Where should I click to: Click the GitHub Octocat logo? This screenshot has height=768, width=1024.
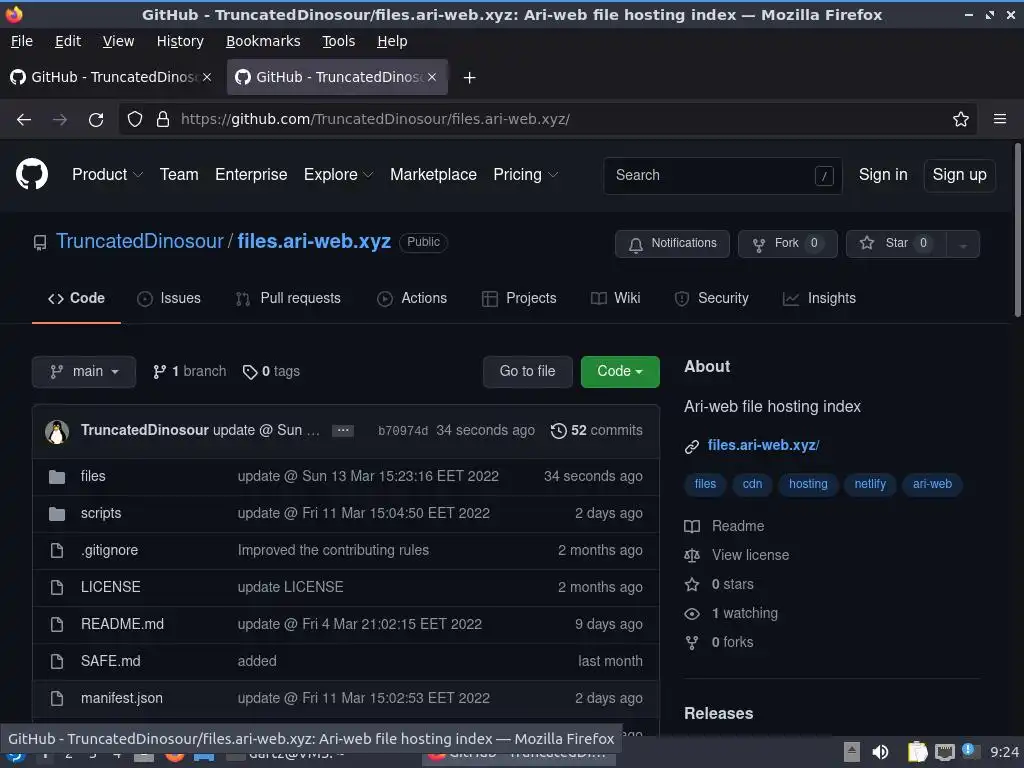32,174
